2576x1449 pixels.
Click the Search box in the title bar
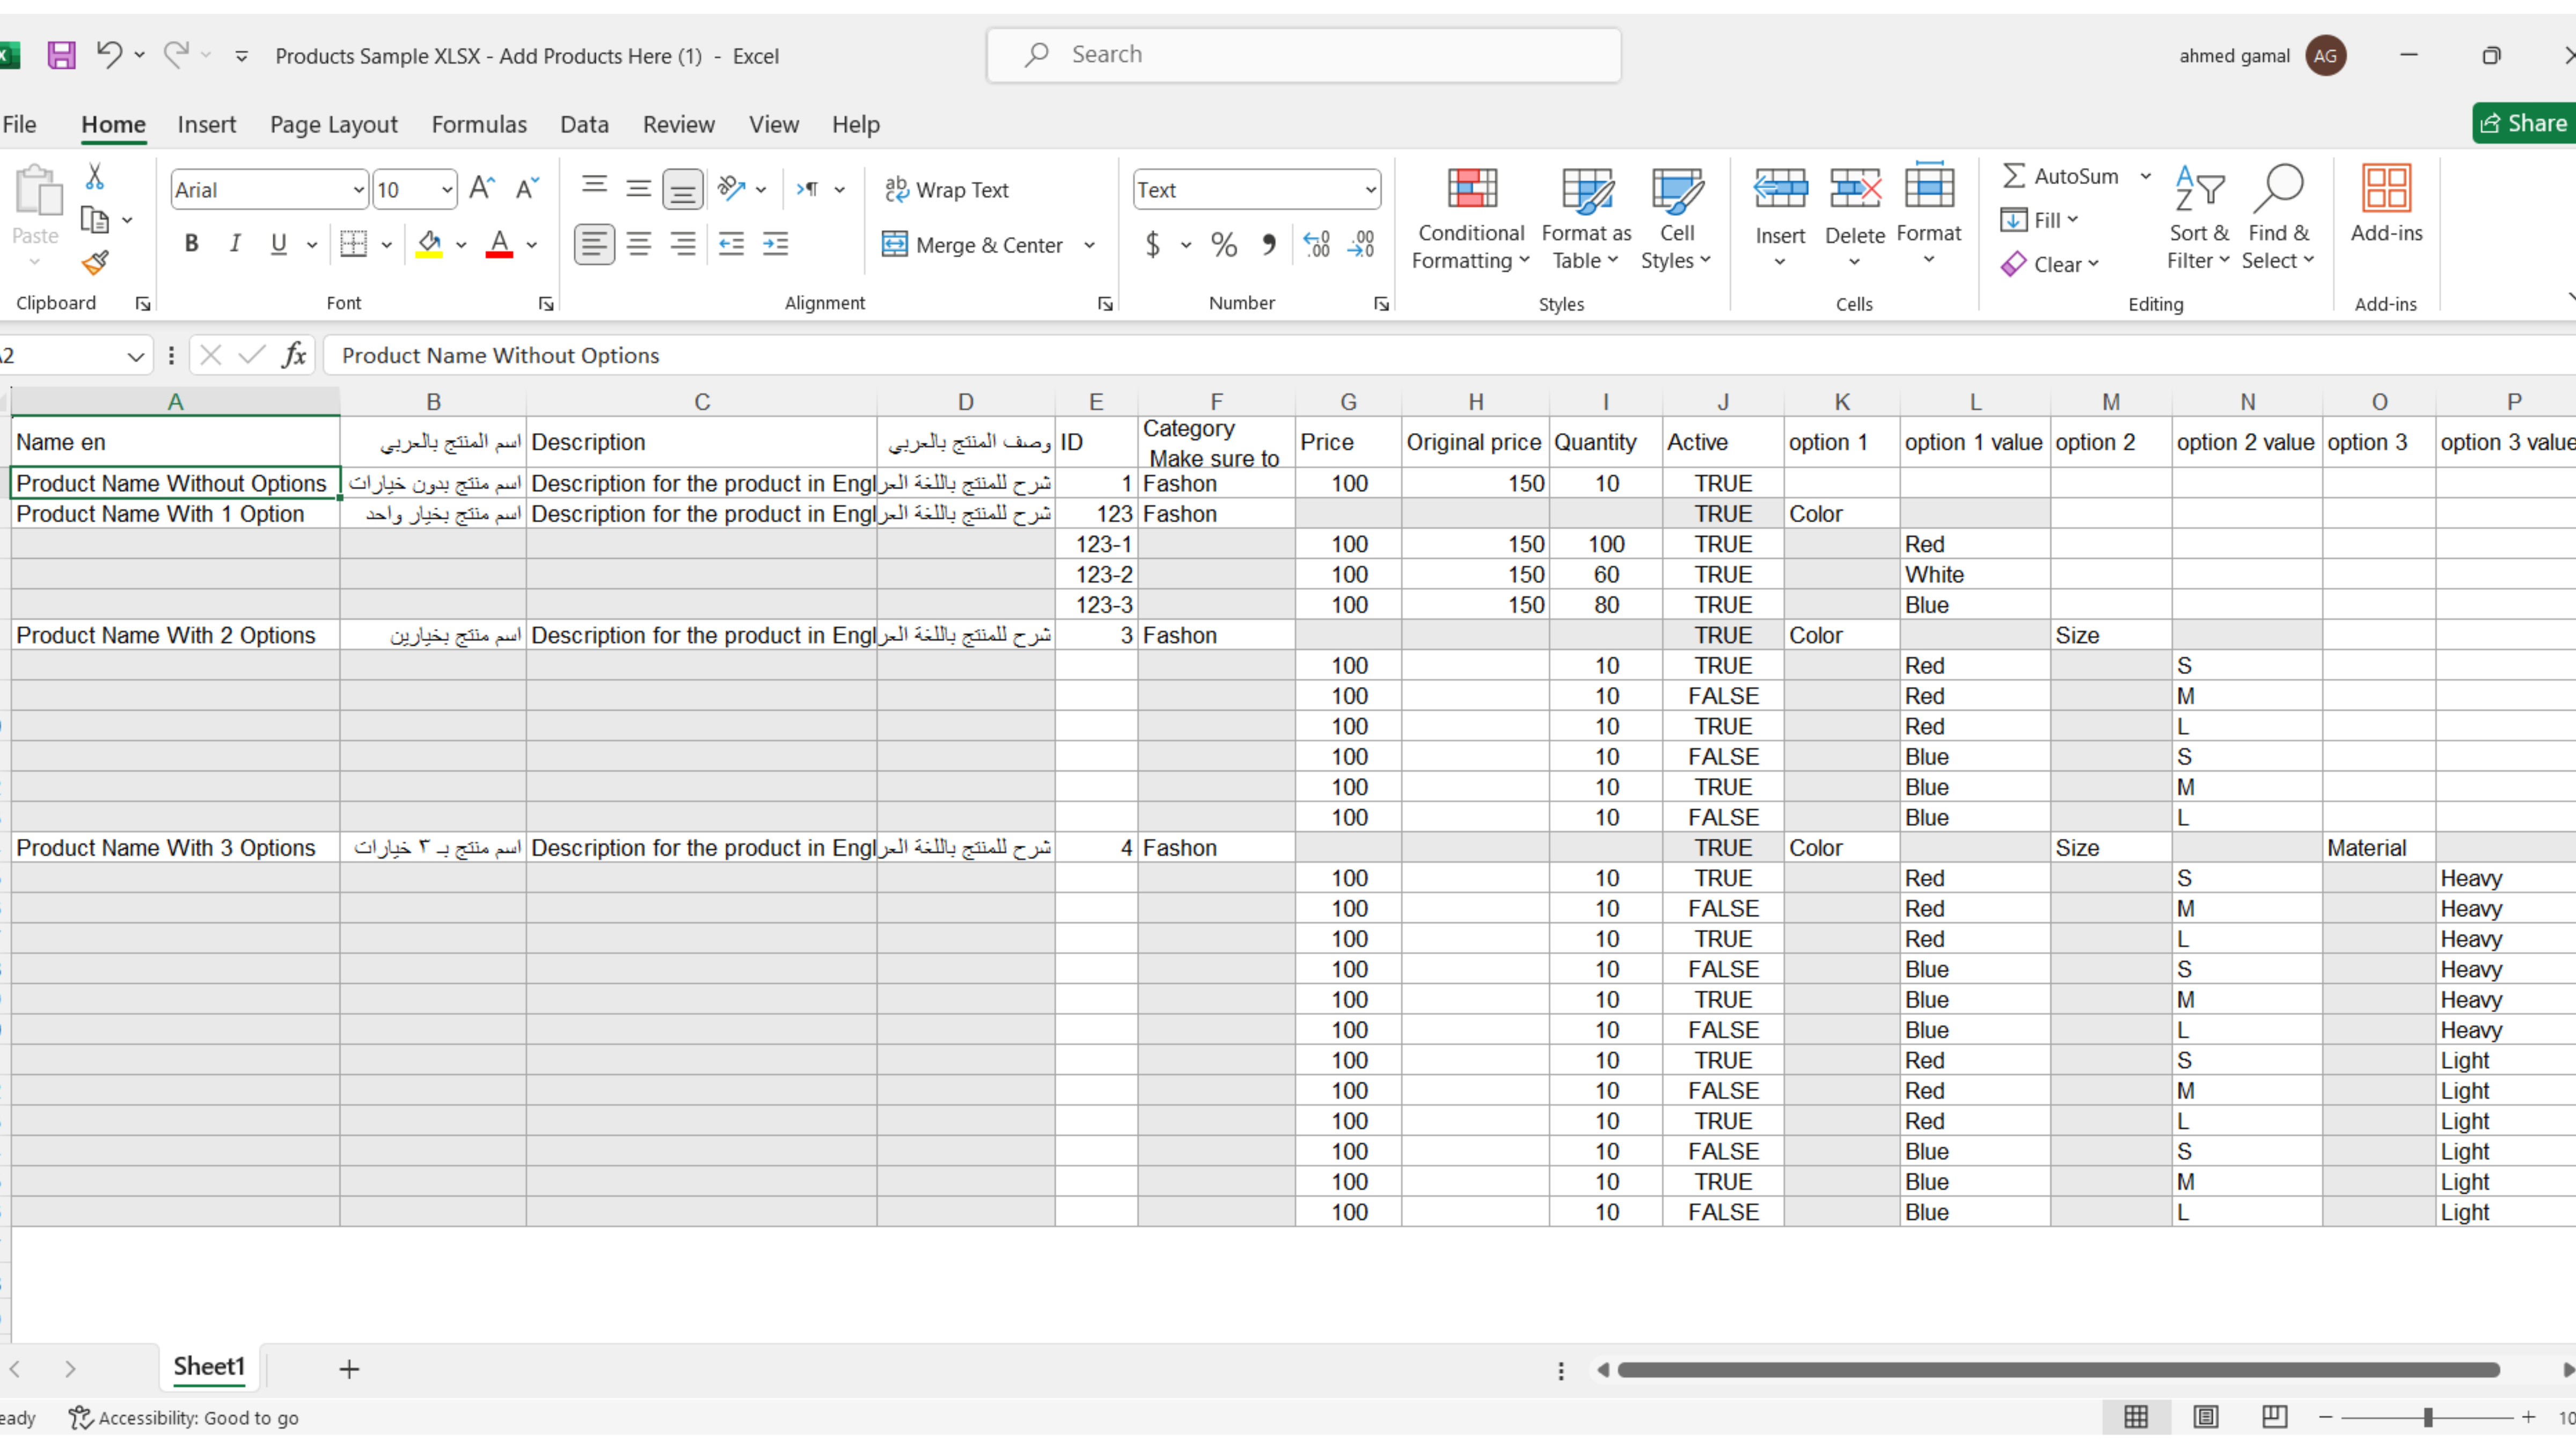pos(1303,55)
